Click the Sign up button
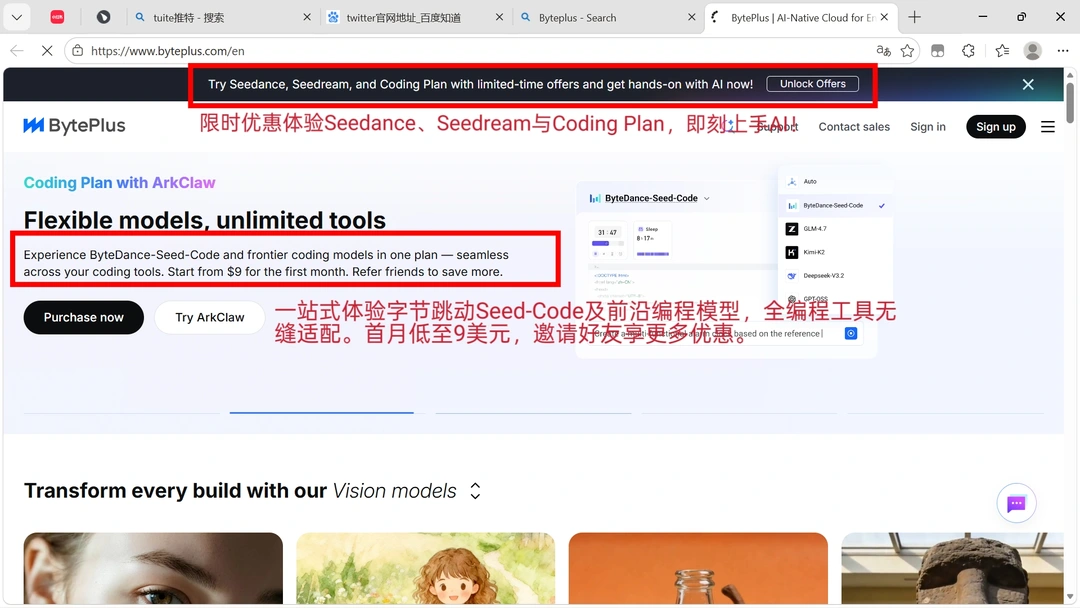Image resolution: width=1080 pixels, height=608 pixels. pyautogui.click(x=996, y=127)
